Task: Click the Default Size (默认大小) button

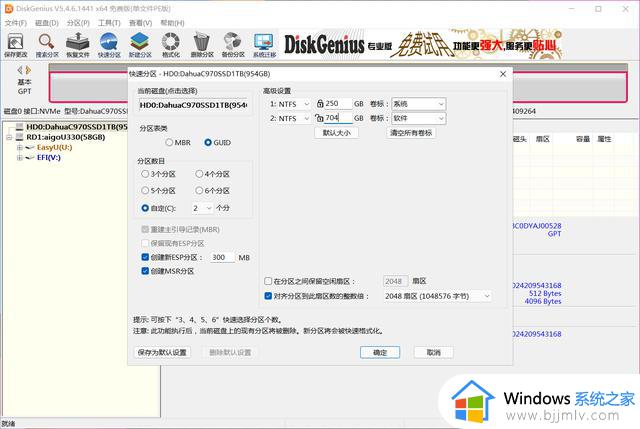Action: tap(336, 133)
